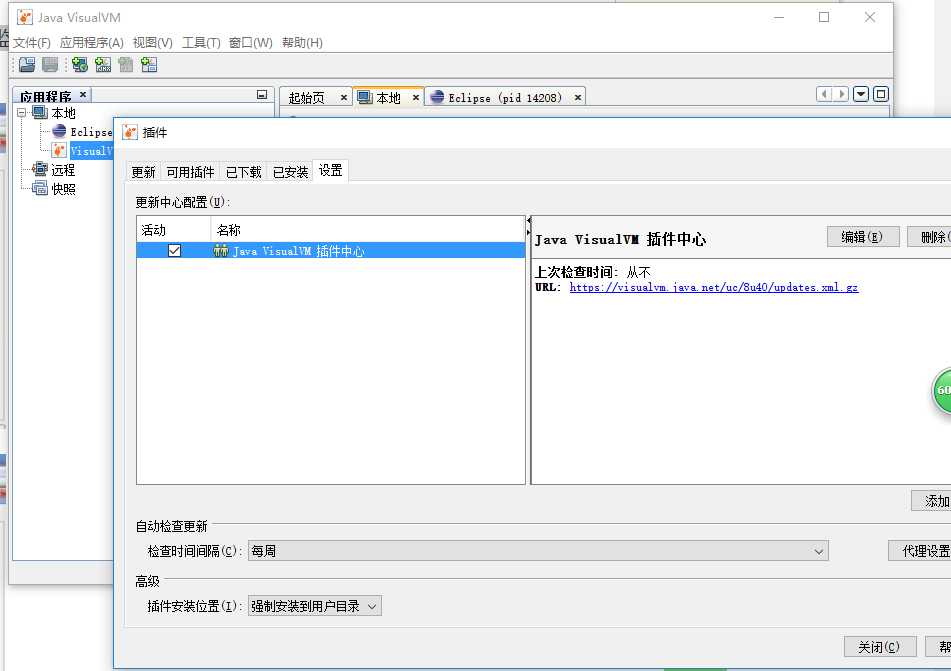This screenshot has height=671, width=951.
Task: Select the 远程 tree item label
Action: pos(63,170)
